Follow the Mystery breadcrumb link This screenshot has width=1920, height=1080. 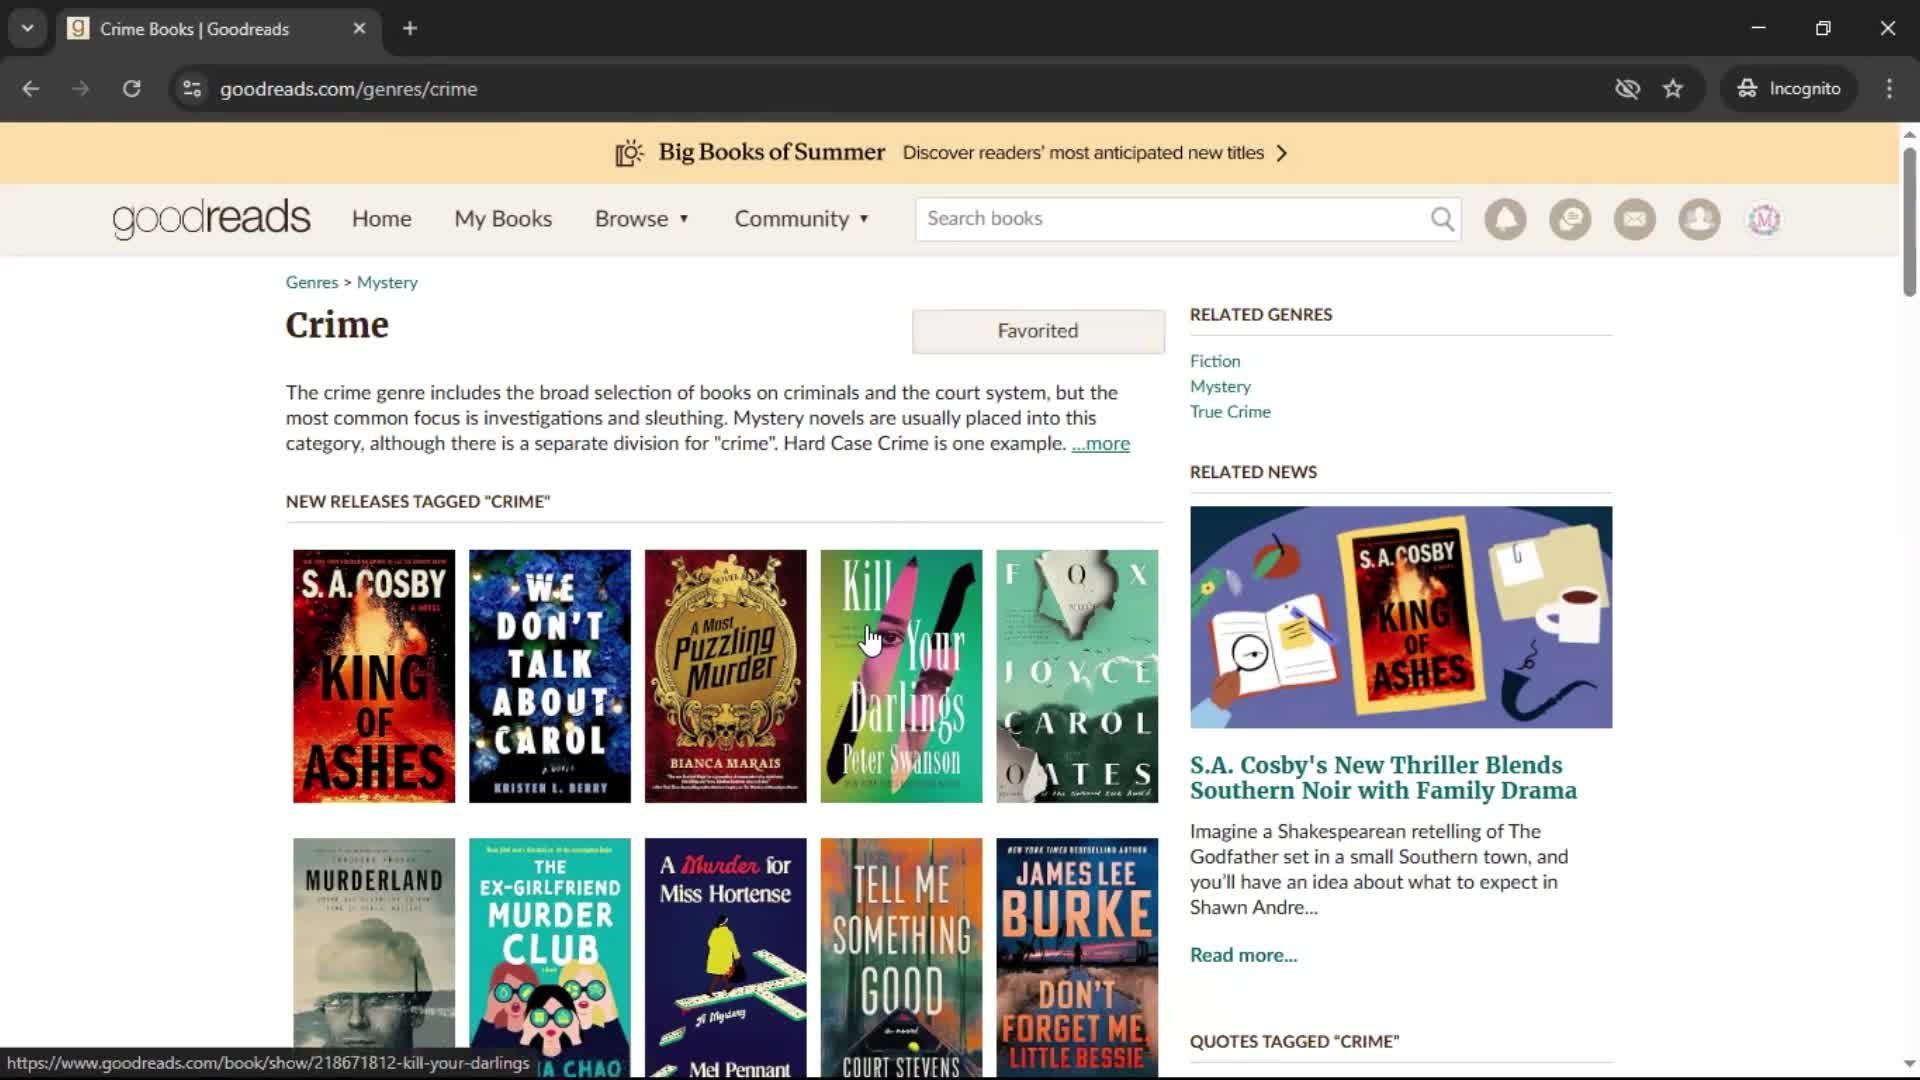pos(387,283)
